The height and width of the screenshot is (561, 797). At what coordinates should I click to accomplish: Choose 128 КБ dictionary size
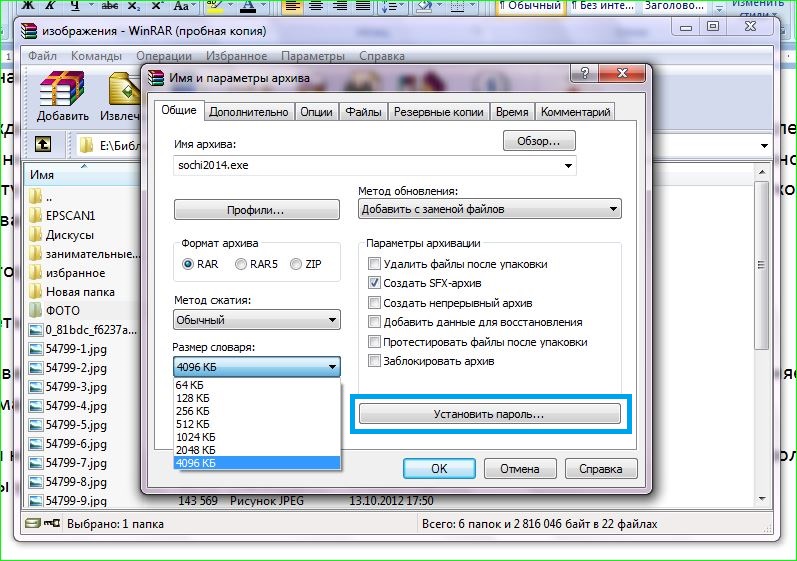click(257, 398)
